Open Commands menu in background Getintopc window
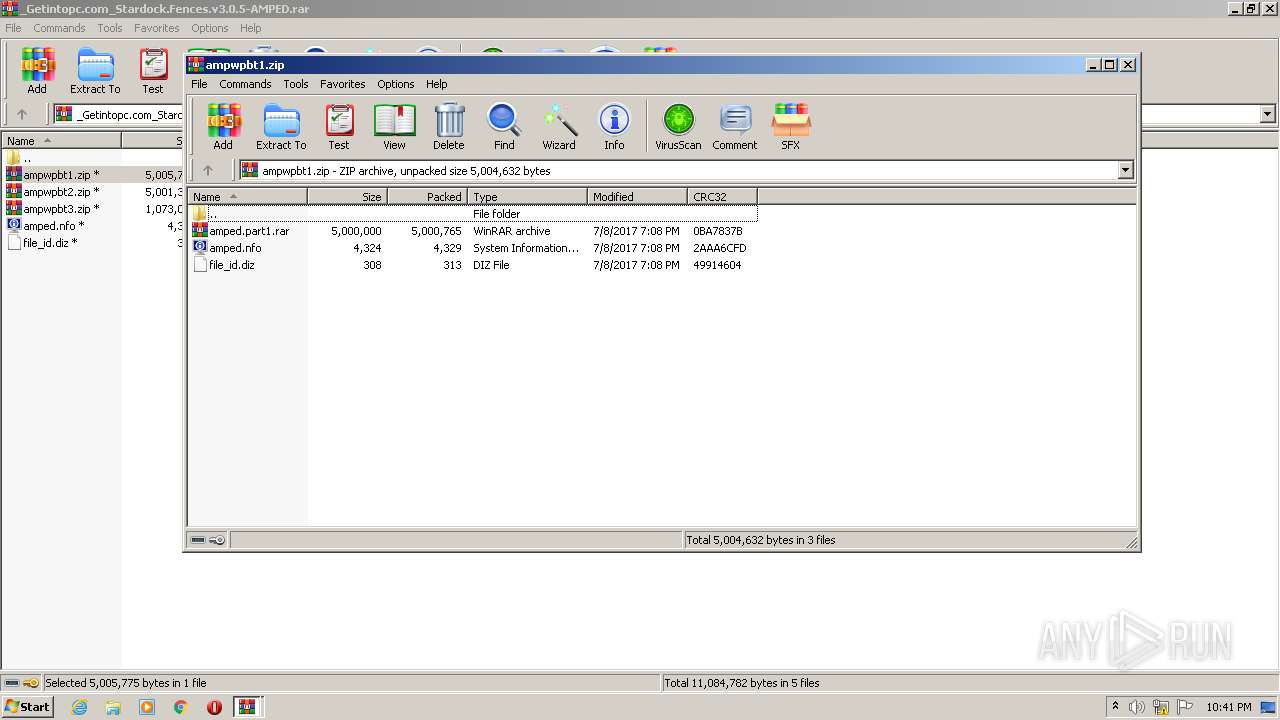The width and height of the screenshot is (1280, 720). pyautogui.click(x=59, y=28)
